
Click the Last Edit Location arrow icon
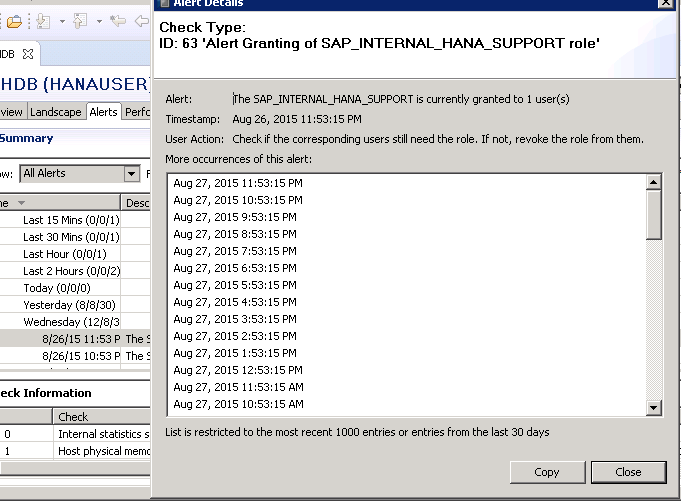pyautogui.click(x=118, y=21)
